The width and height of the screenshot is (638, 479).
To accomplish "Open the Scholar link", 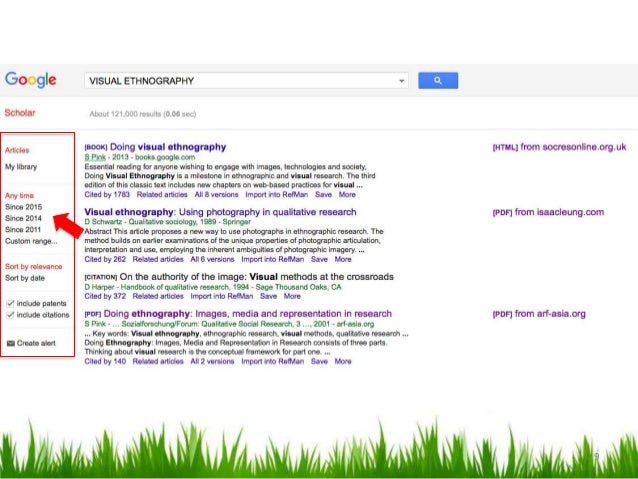I will [x=20, y=113].
